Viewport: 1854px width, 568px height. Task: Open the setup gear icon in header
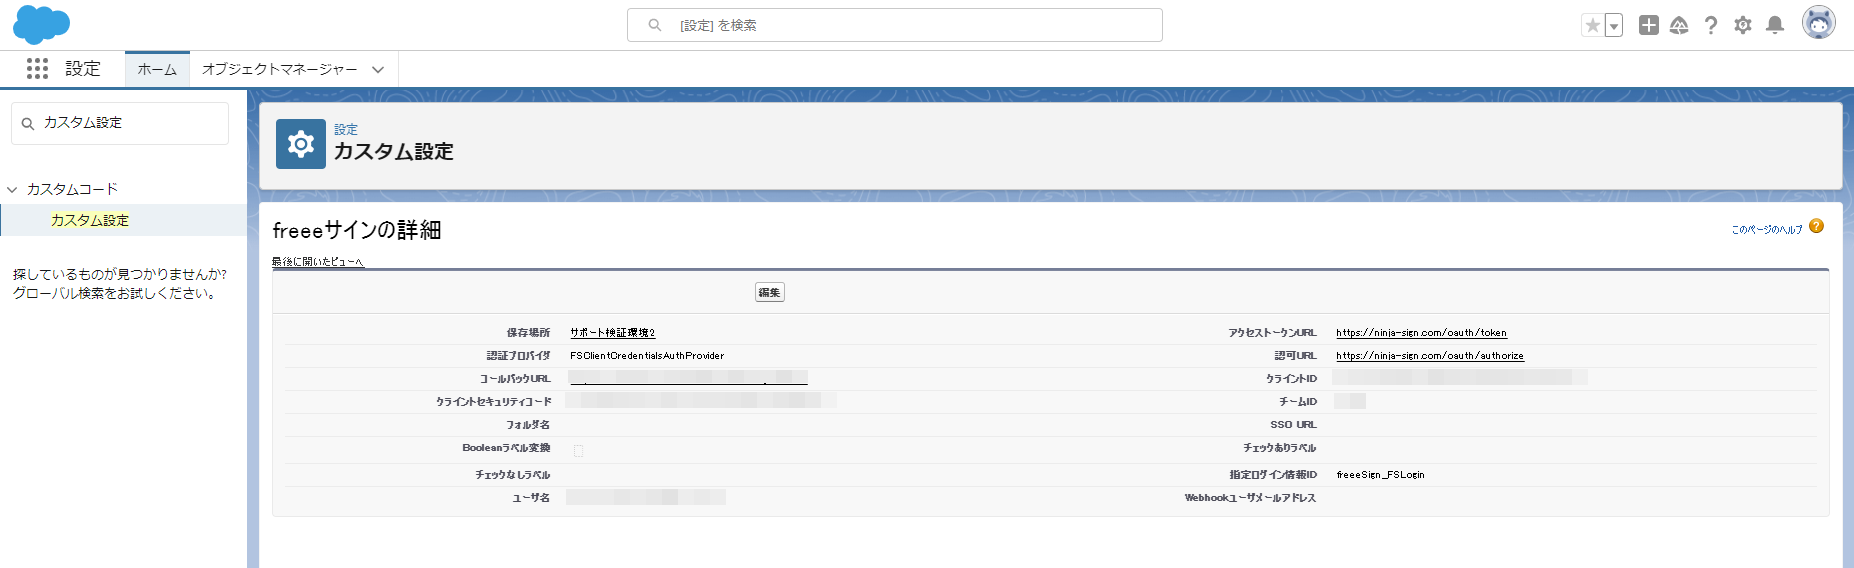point(1743,25)
